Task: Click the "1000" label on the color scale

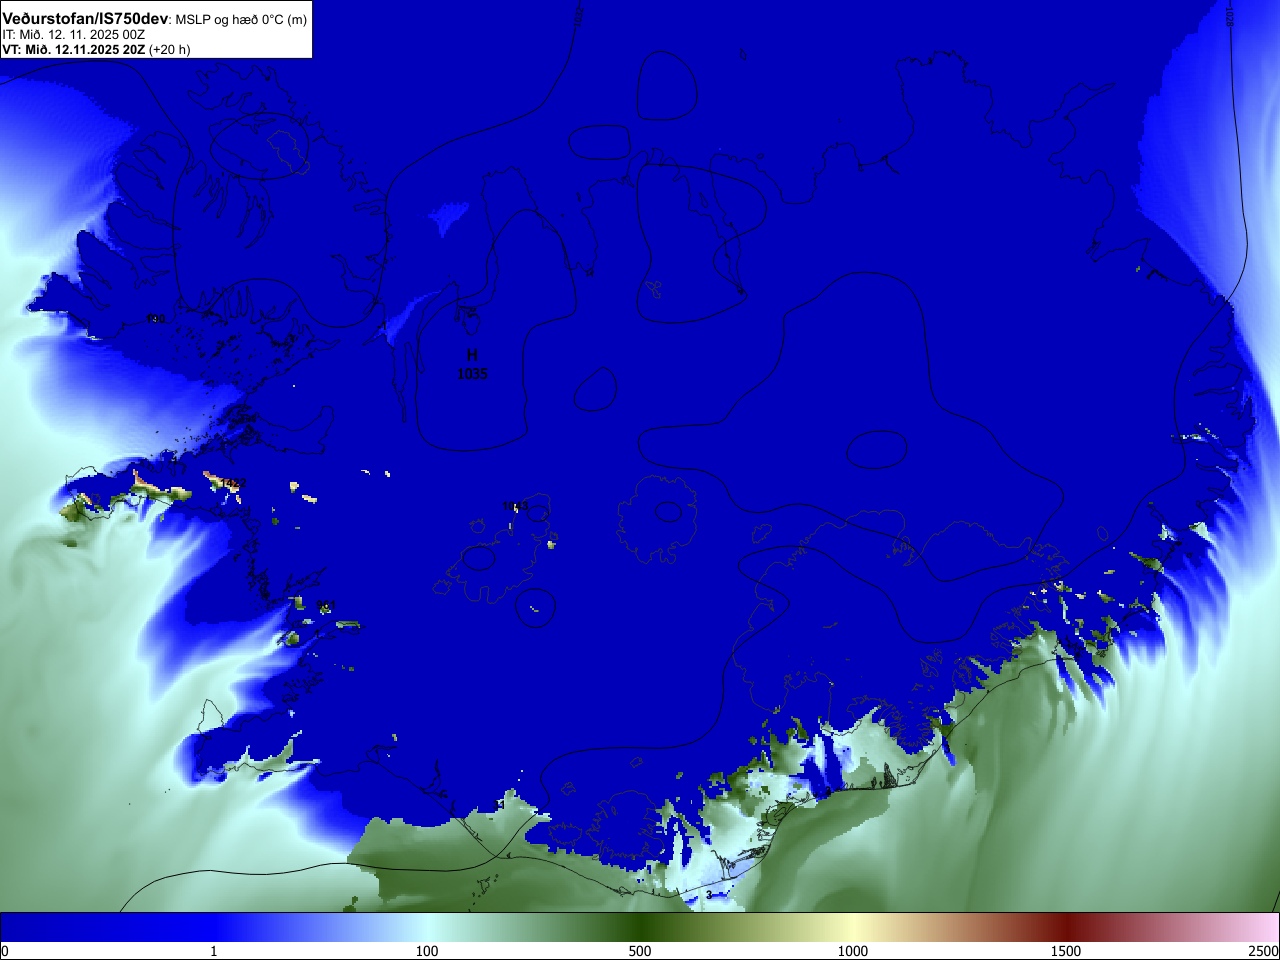Action: (853, 951)
